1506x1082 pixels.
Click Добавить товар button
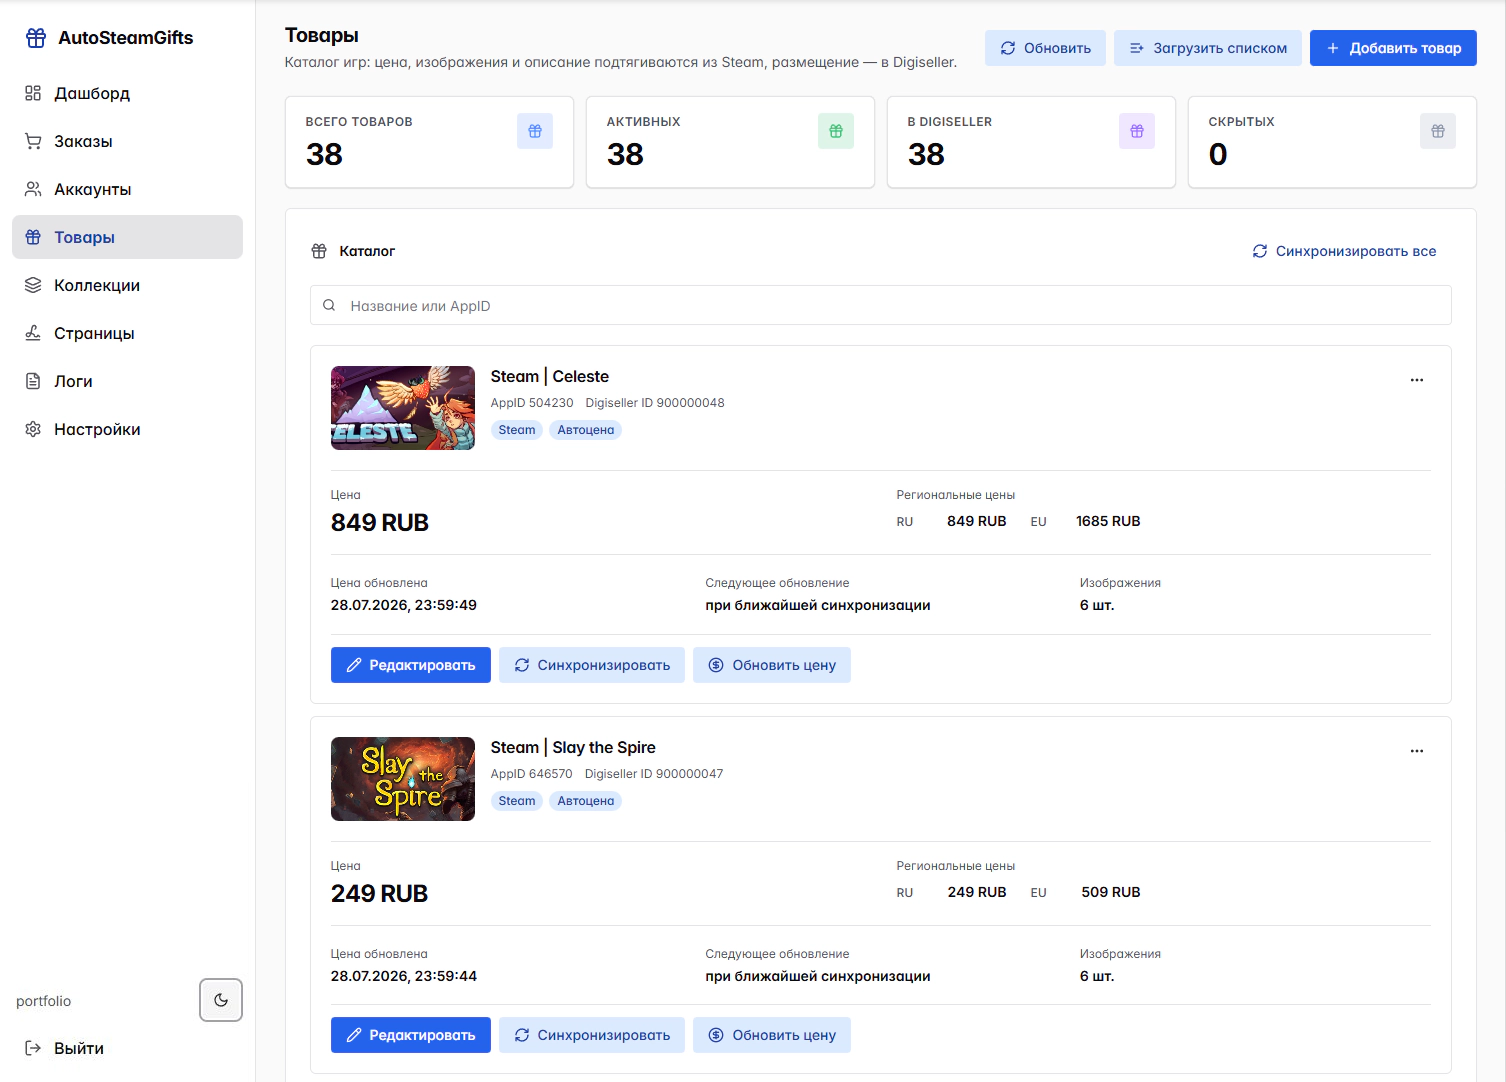[x=1393, y=48]
